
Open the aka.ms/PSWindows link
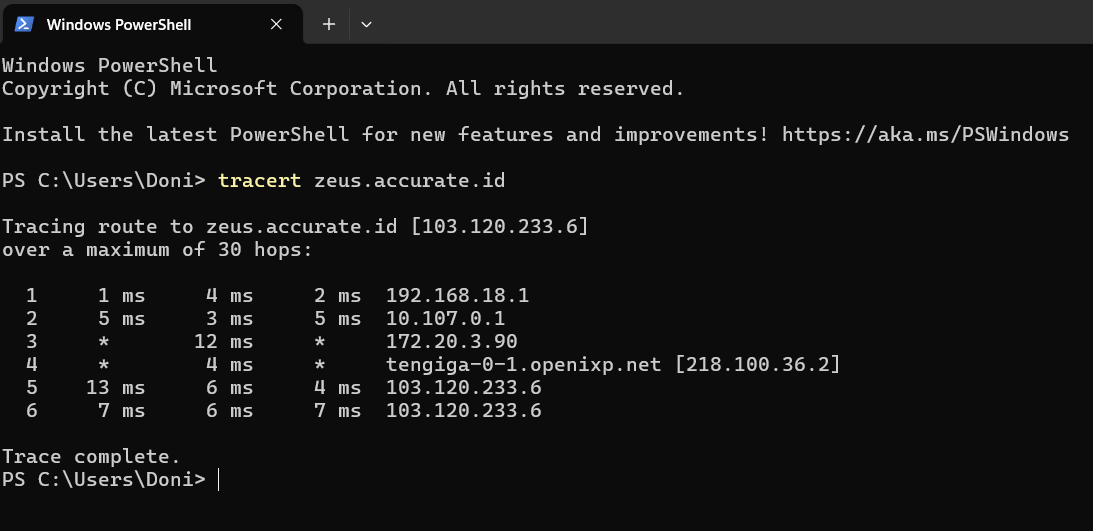tap(925, 134)
